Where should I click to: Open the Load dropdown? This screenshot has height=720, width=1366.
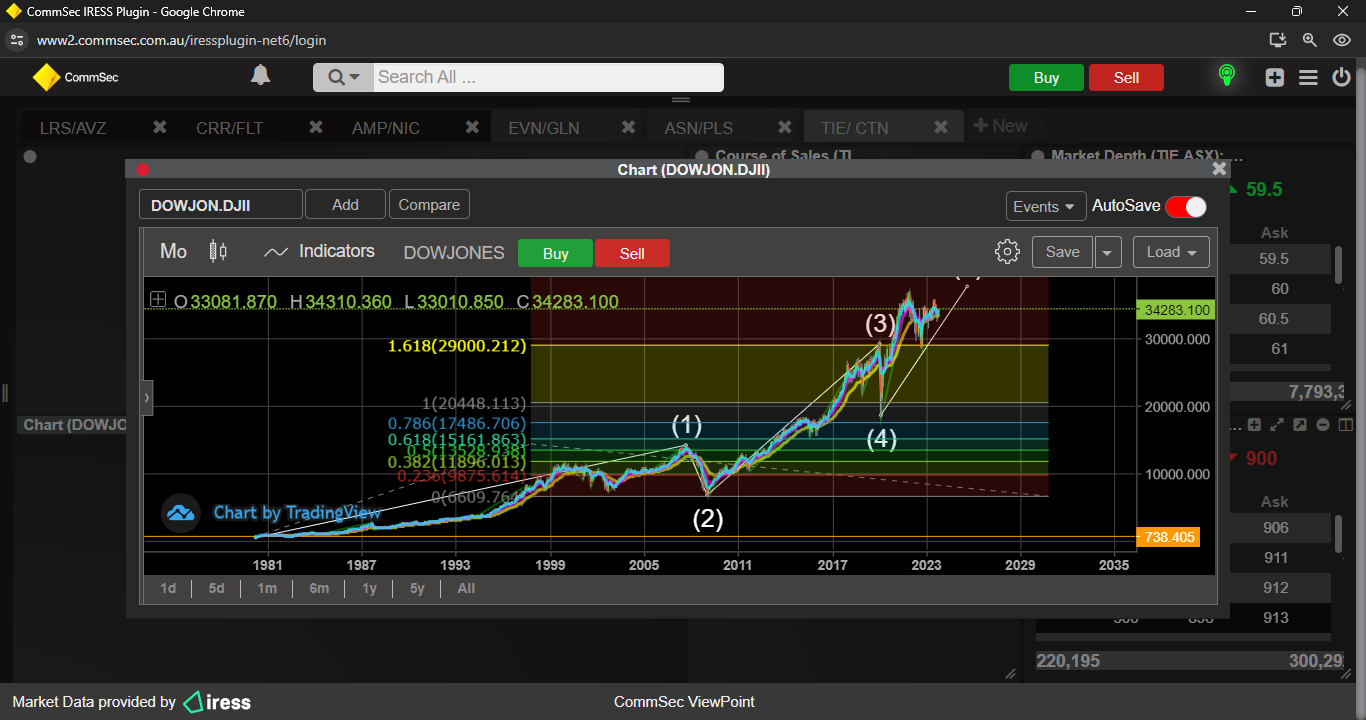[1171, 252]
